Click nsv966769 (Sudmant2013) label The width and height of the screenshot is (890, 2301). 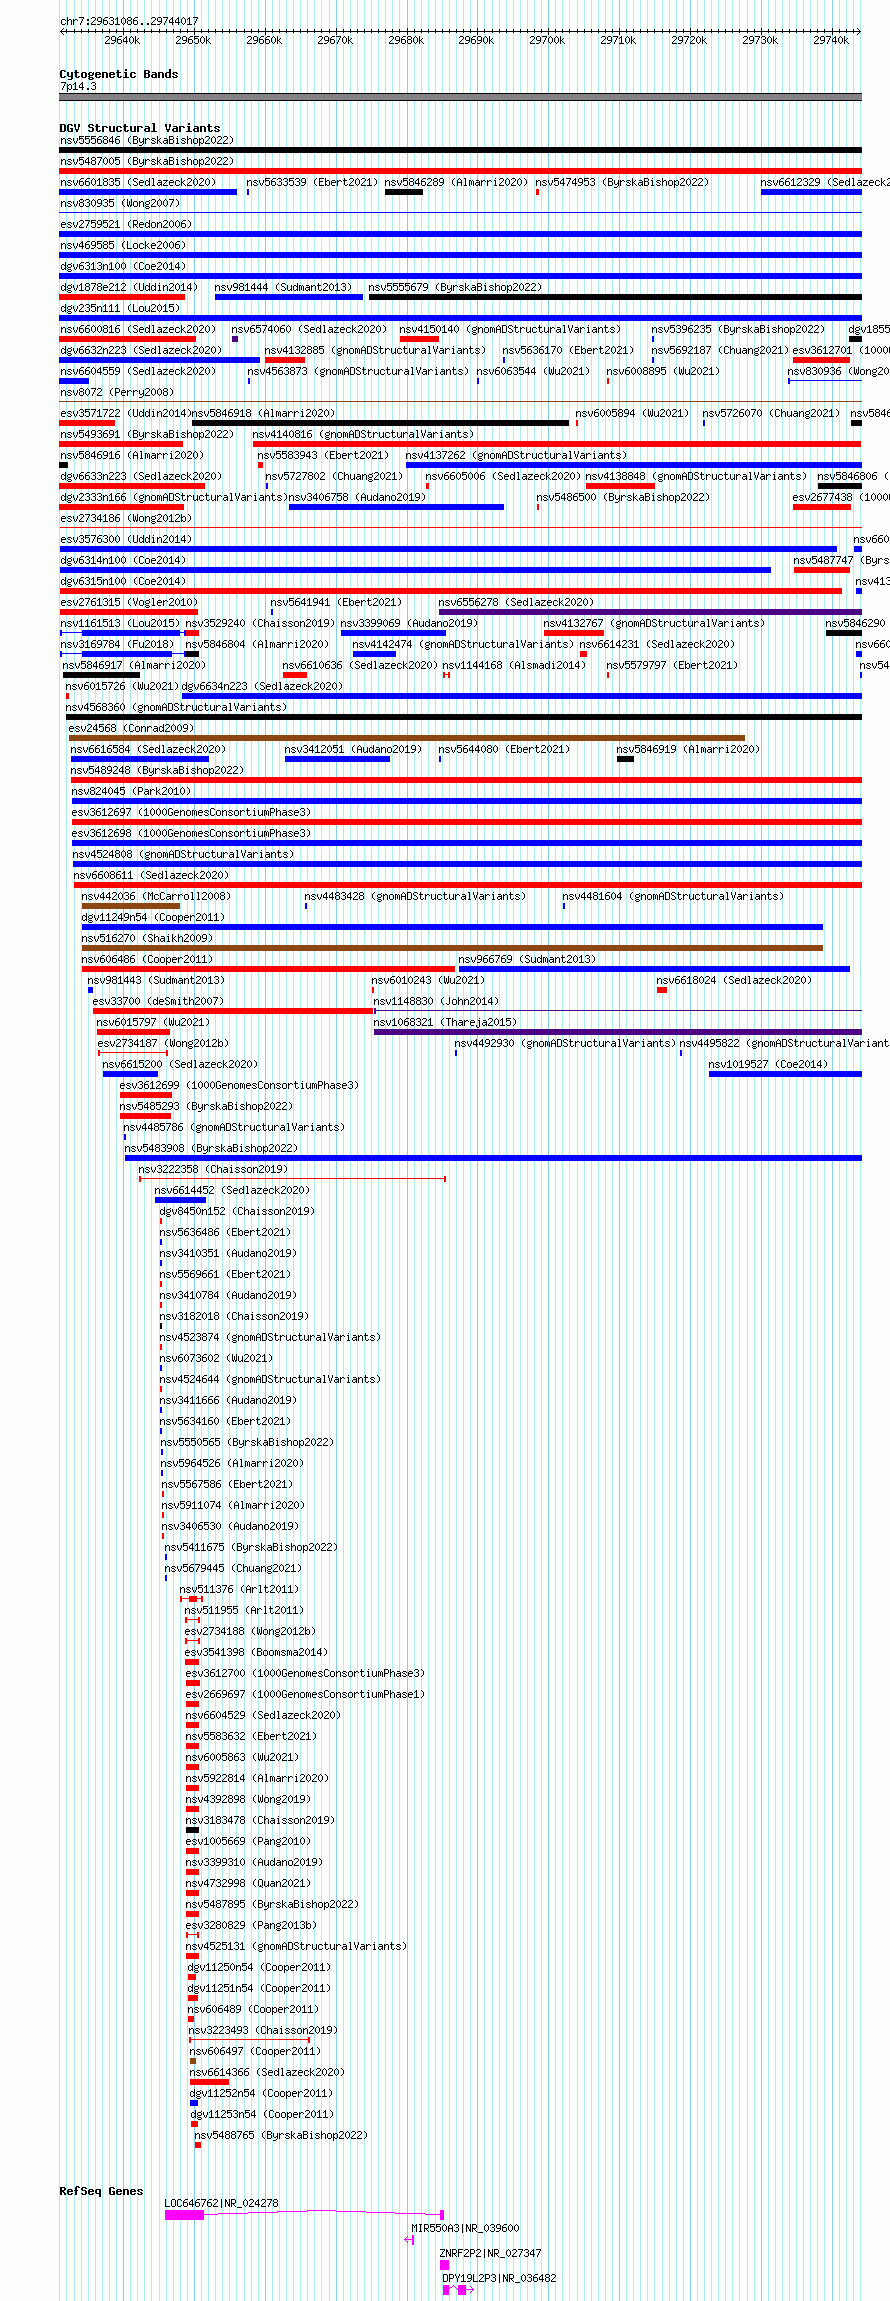(527, 959)
